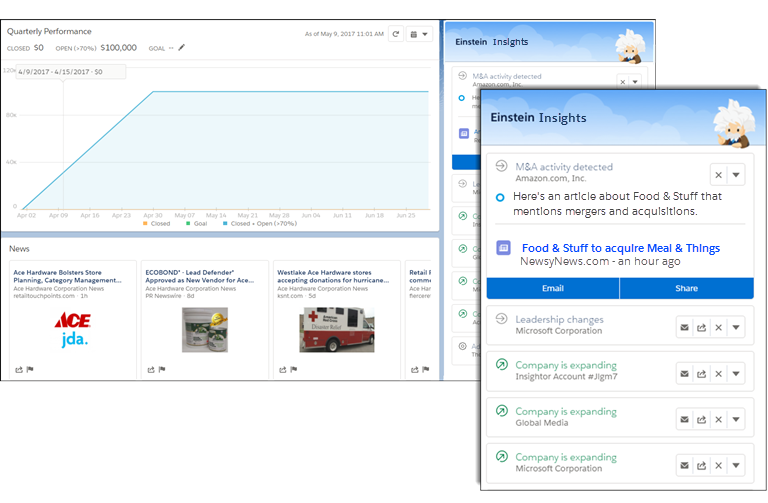Open dropdown for Global Media insight
768x503 pixels.
(736, 419)
